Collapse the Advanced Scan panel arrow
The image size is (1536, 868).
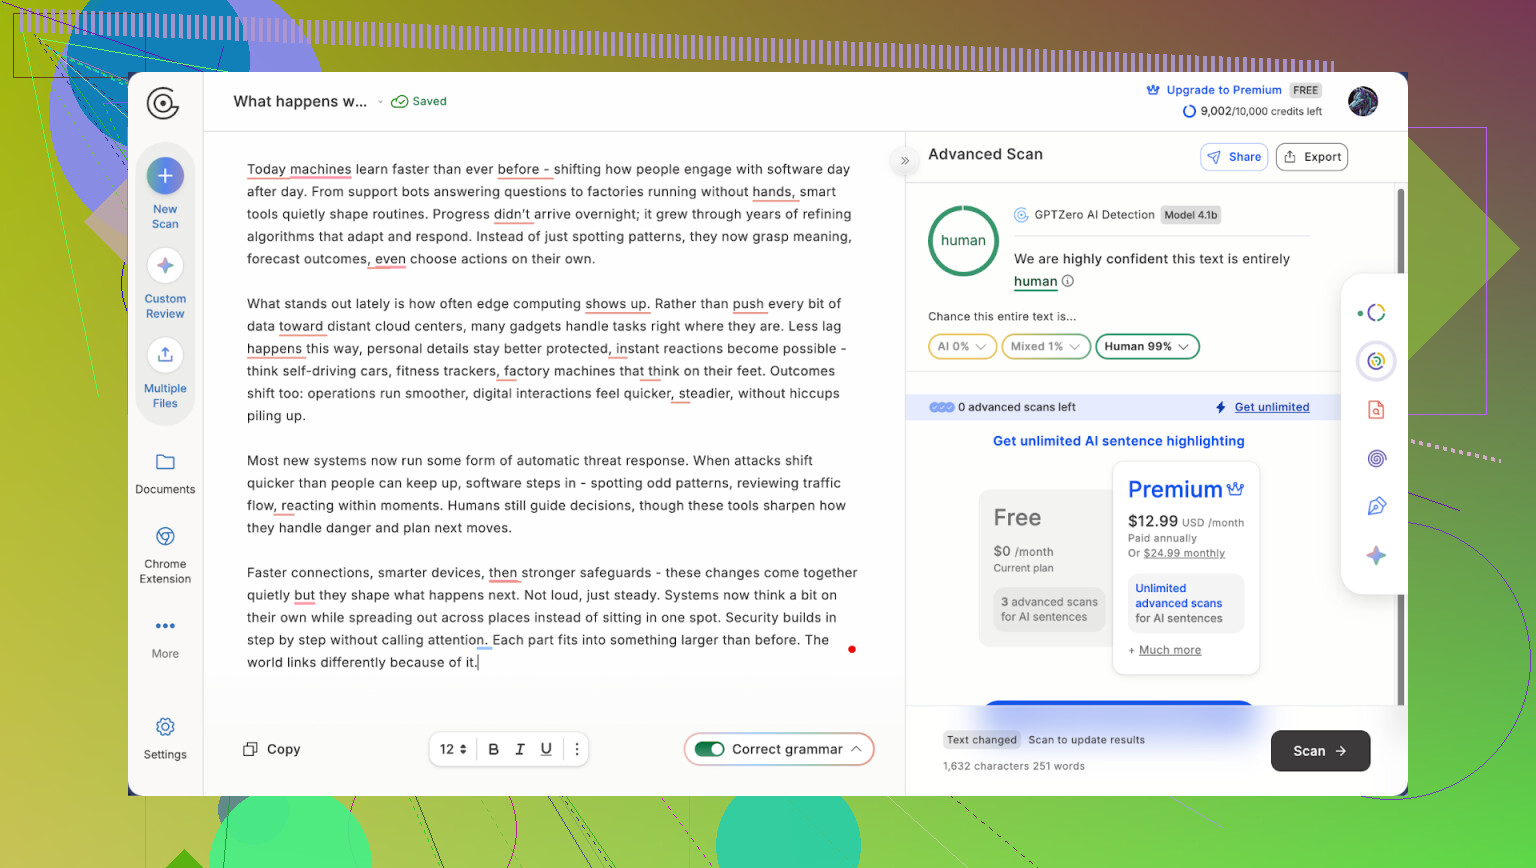click(905, 160)
